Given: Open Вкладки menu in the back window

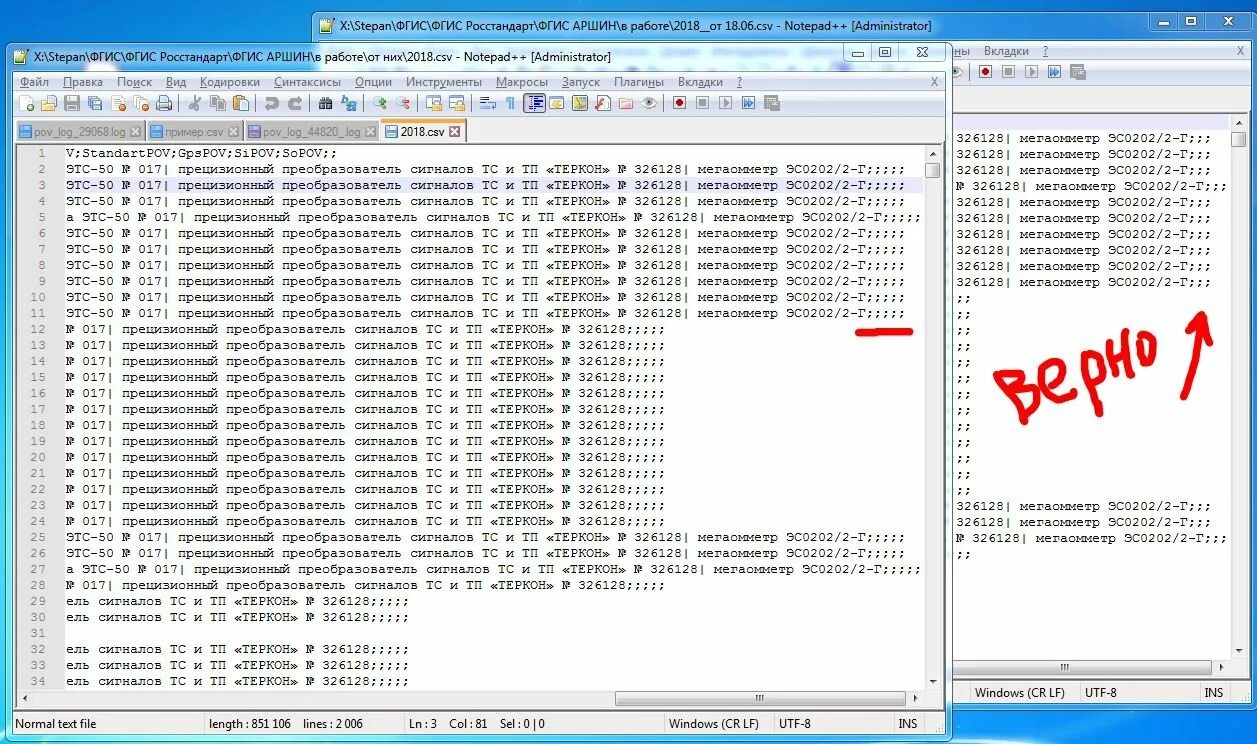Looking at the screenshot, I should click(1006, 51).
